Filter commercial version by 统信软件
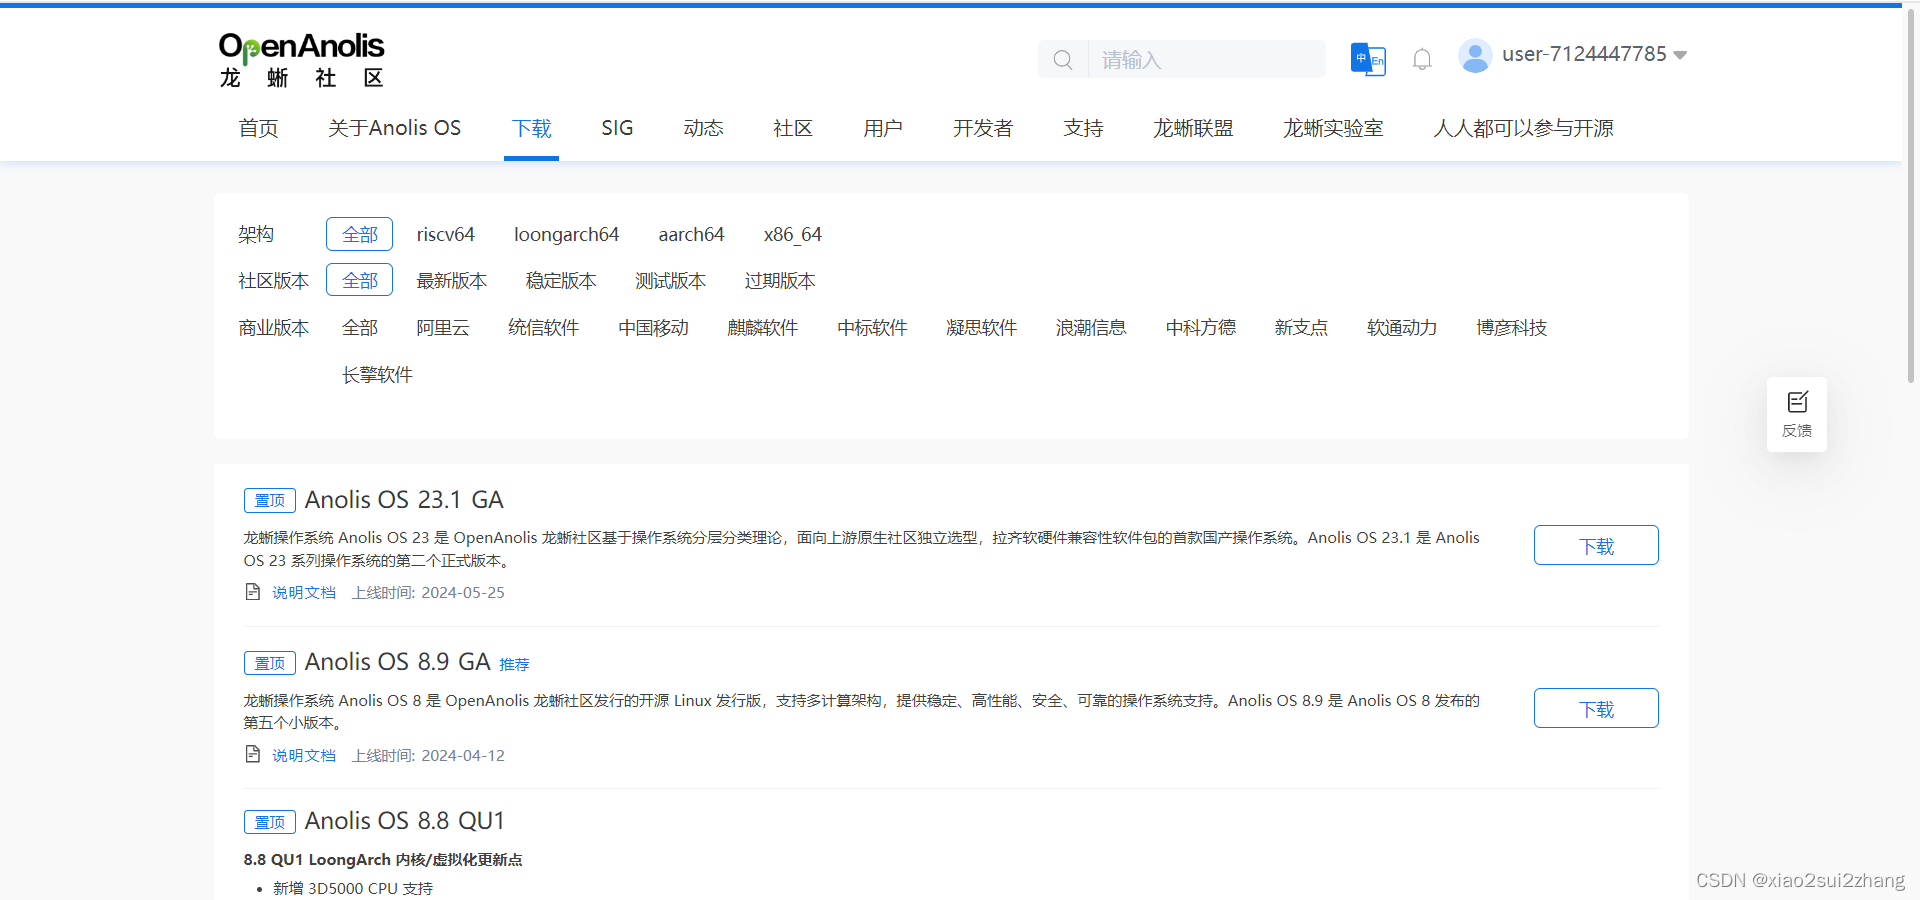Screen dimensions: 1920x900 pos(543,328)
